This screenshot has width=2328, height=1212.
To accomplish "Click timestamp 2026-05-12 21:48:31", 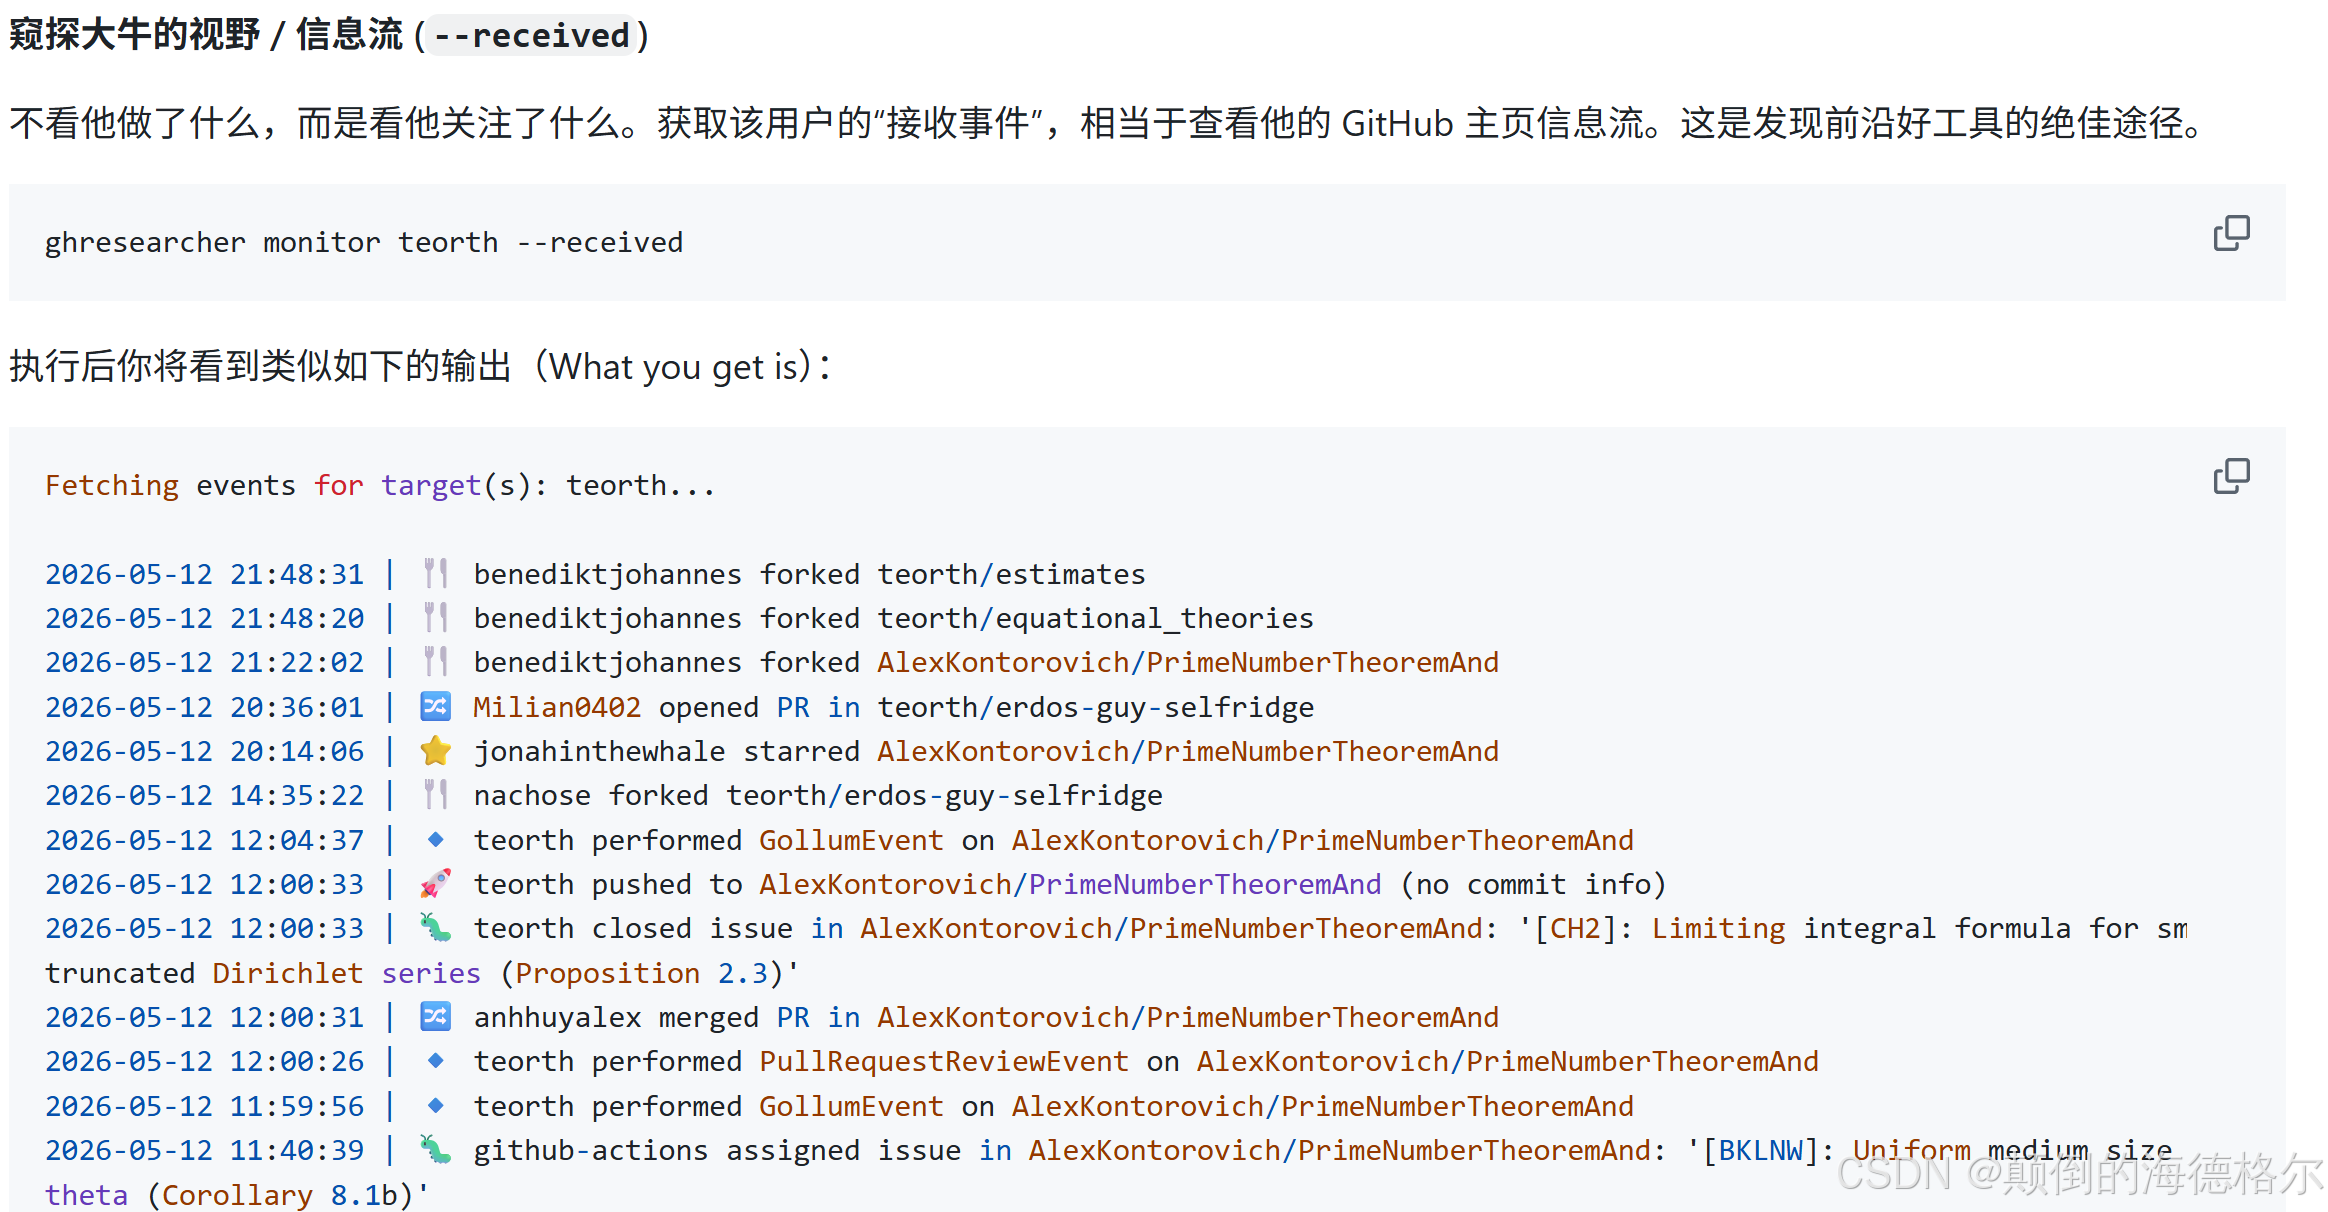I will point(205,574).
